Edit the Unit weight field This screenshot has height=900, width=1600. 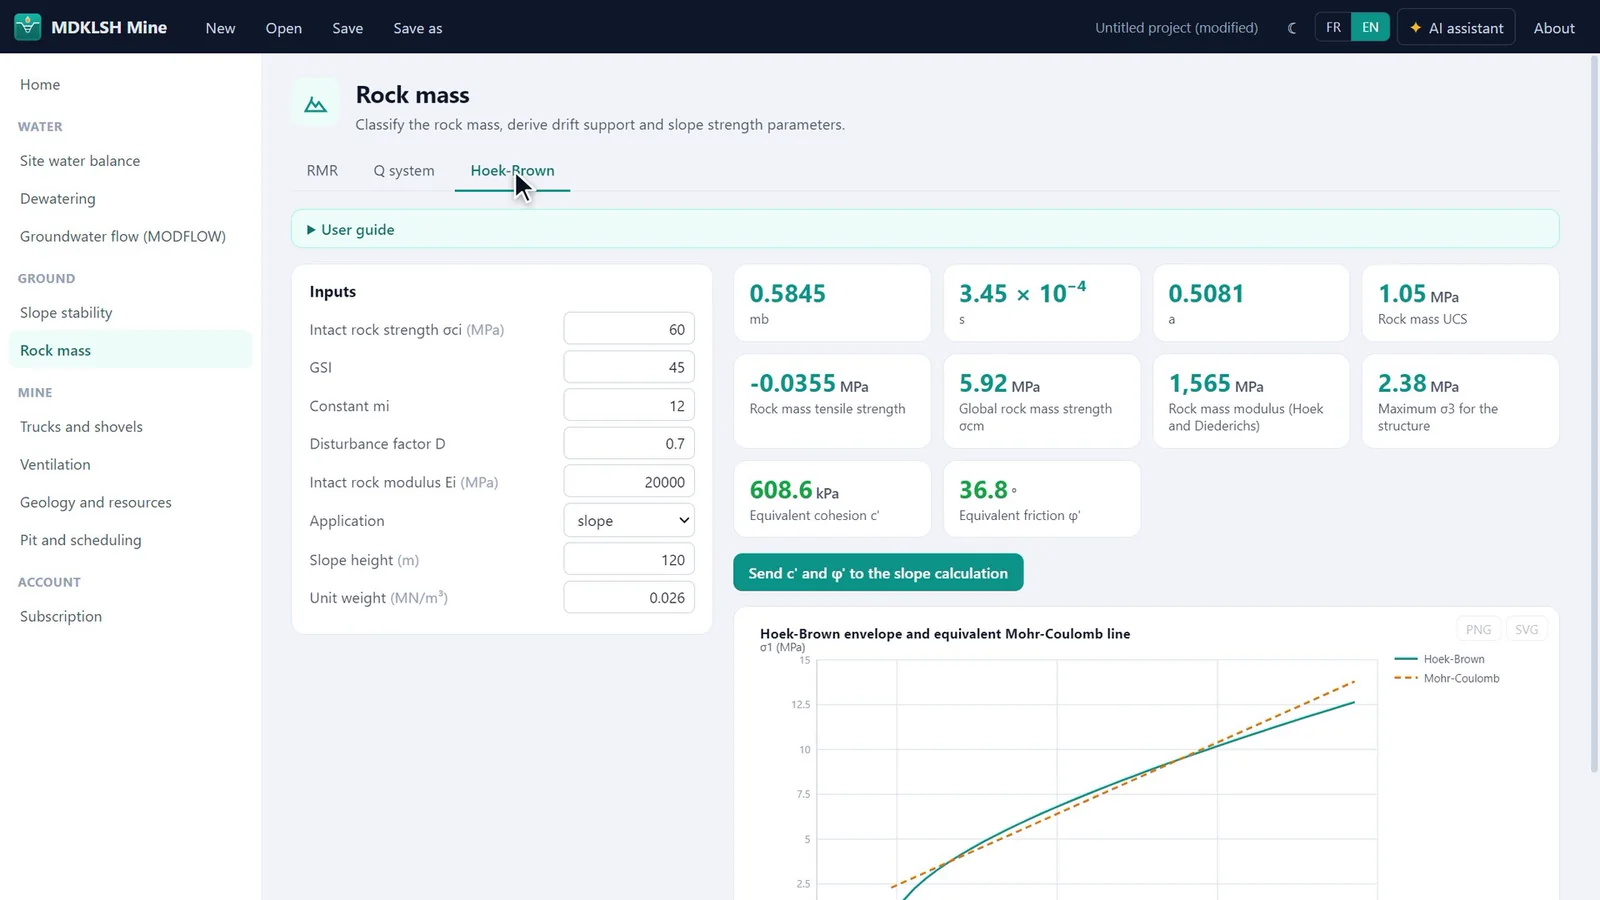point(629,598)
